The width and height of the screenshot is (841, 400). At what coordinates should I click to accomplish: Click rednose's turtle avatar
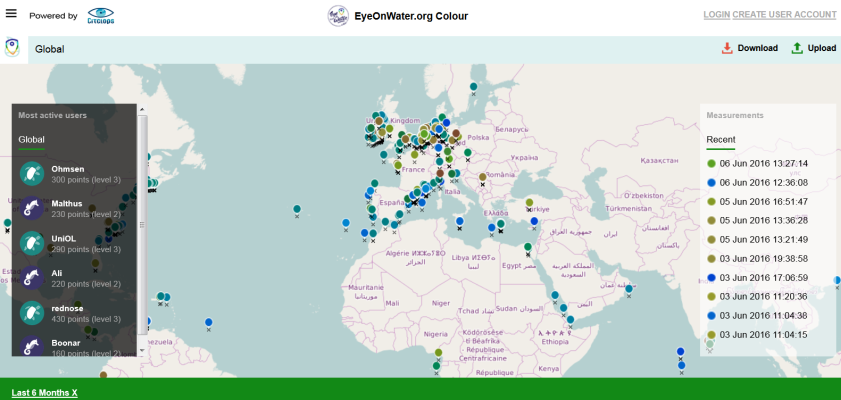[x=32, y=313]
